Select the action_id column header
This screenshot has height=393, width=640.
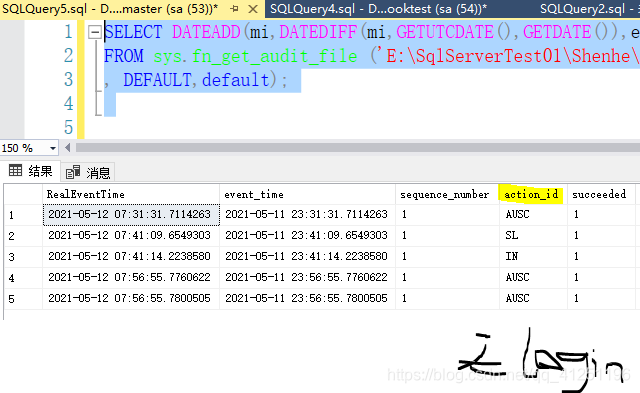point(533,194)
